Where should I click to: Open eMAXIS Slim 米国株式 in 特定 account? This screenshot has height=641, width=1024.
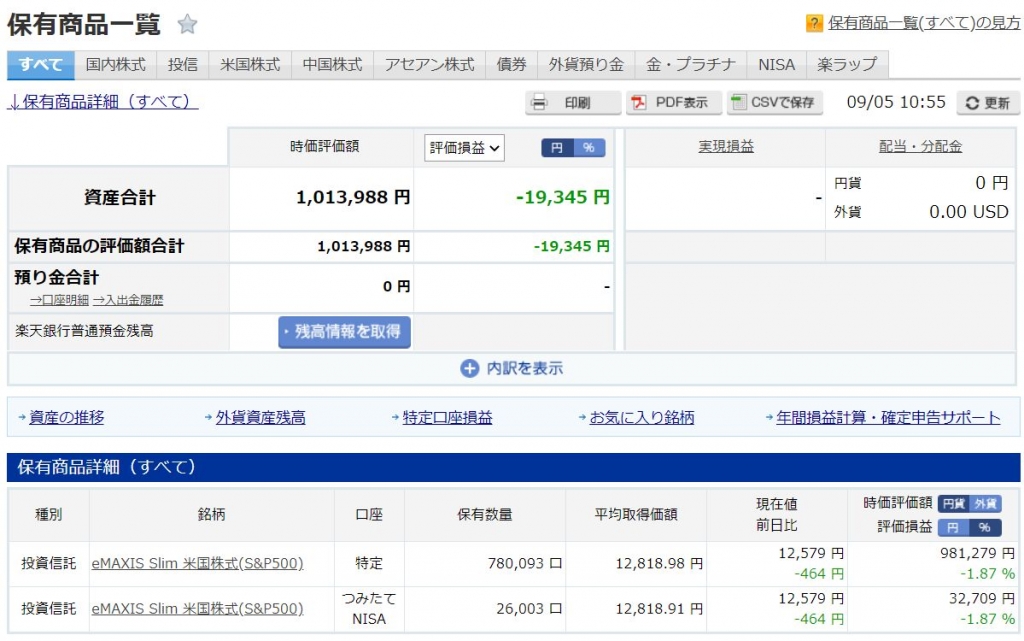pyautogui.click(x=197, y=563)
